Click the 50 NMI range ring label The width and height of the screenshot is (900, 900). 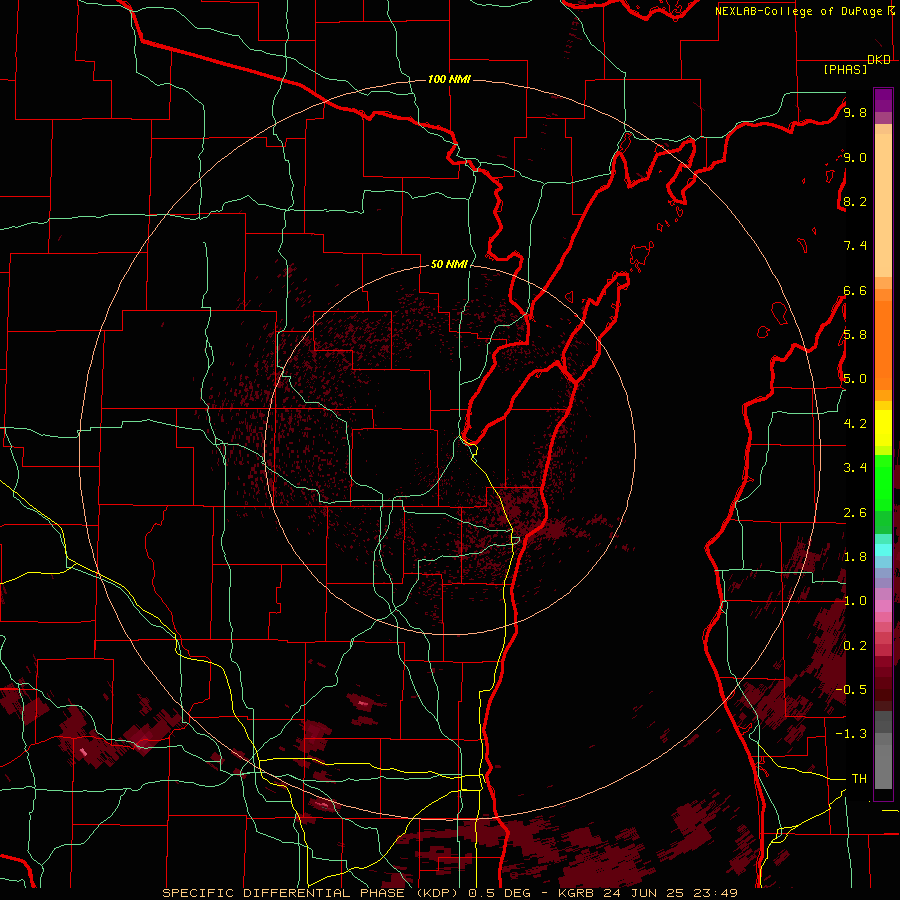click(x=449, y=264)
